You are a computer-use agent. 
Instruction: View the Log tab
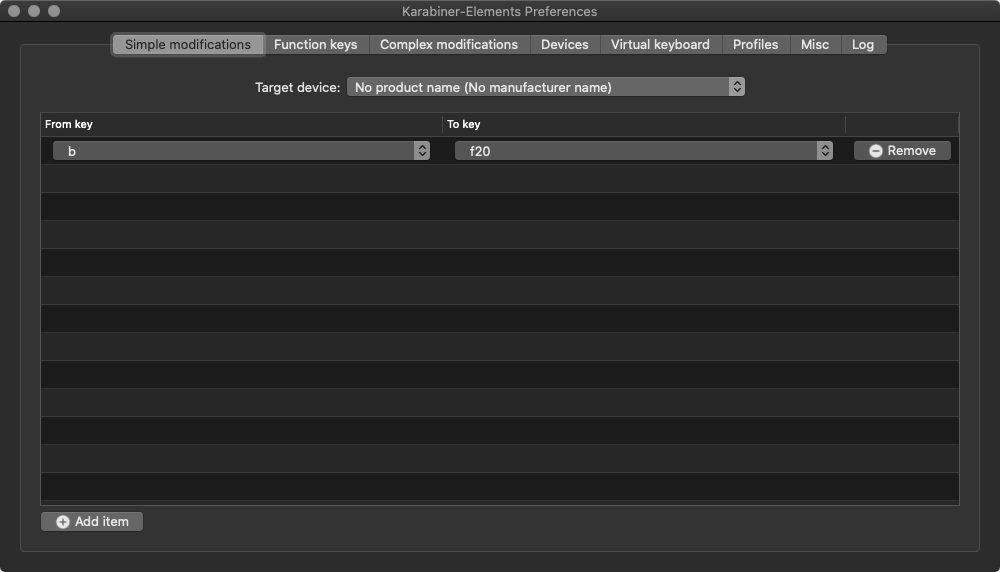coord(863,45)
